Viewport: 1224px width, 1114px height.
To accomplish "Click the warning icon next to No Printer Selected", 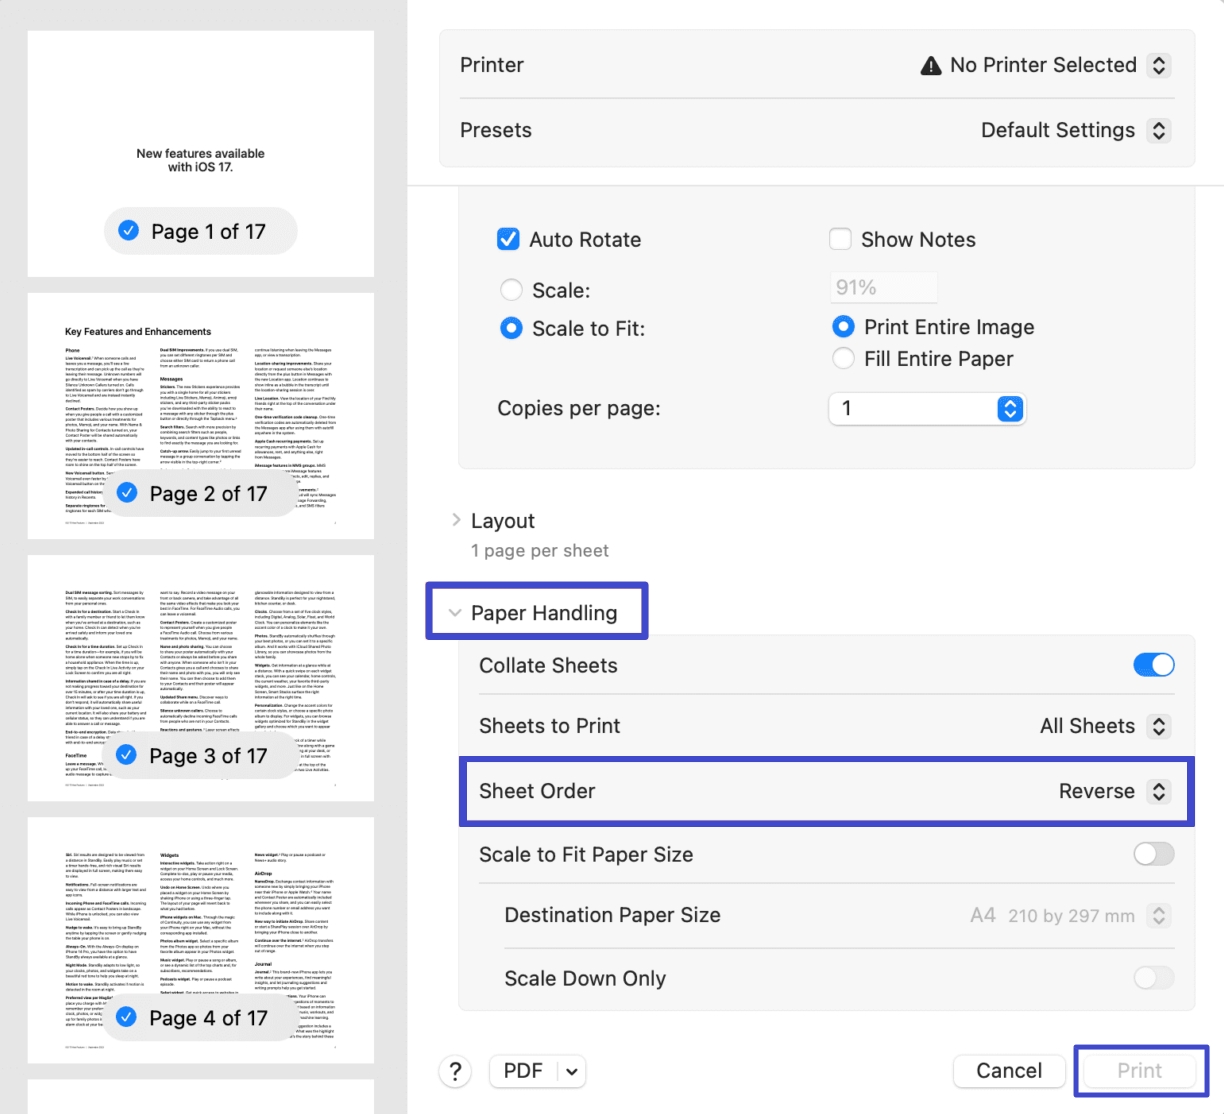I will (931, 65).
